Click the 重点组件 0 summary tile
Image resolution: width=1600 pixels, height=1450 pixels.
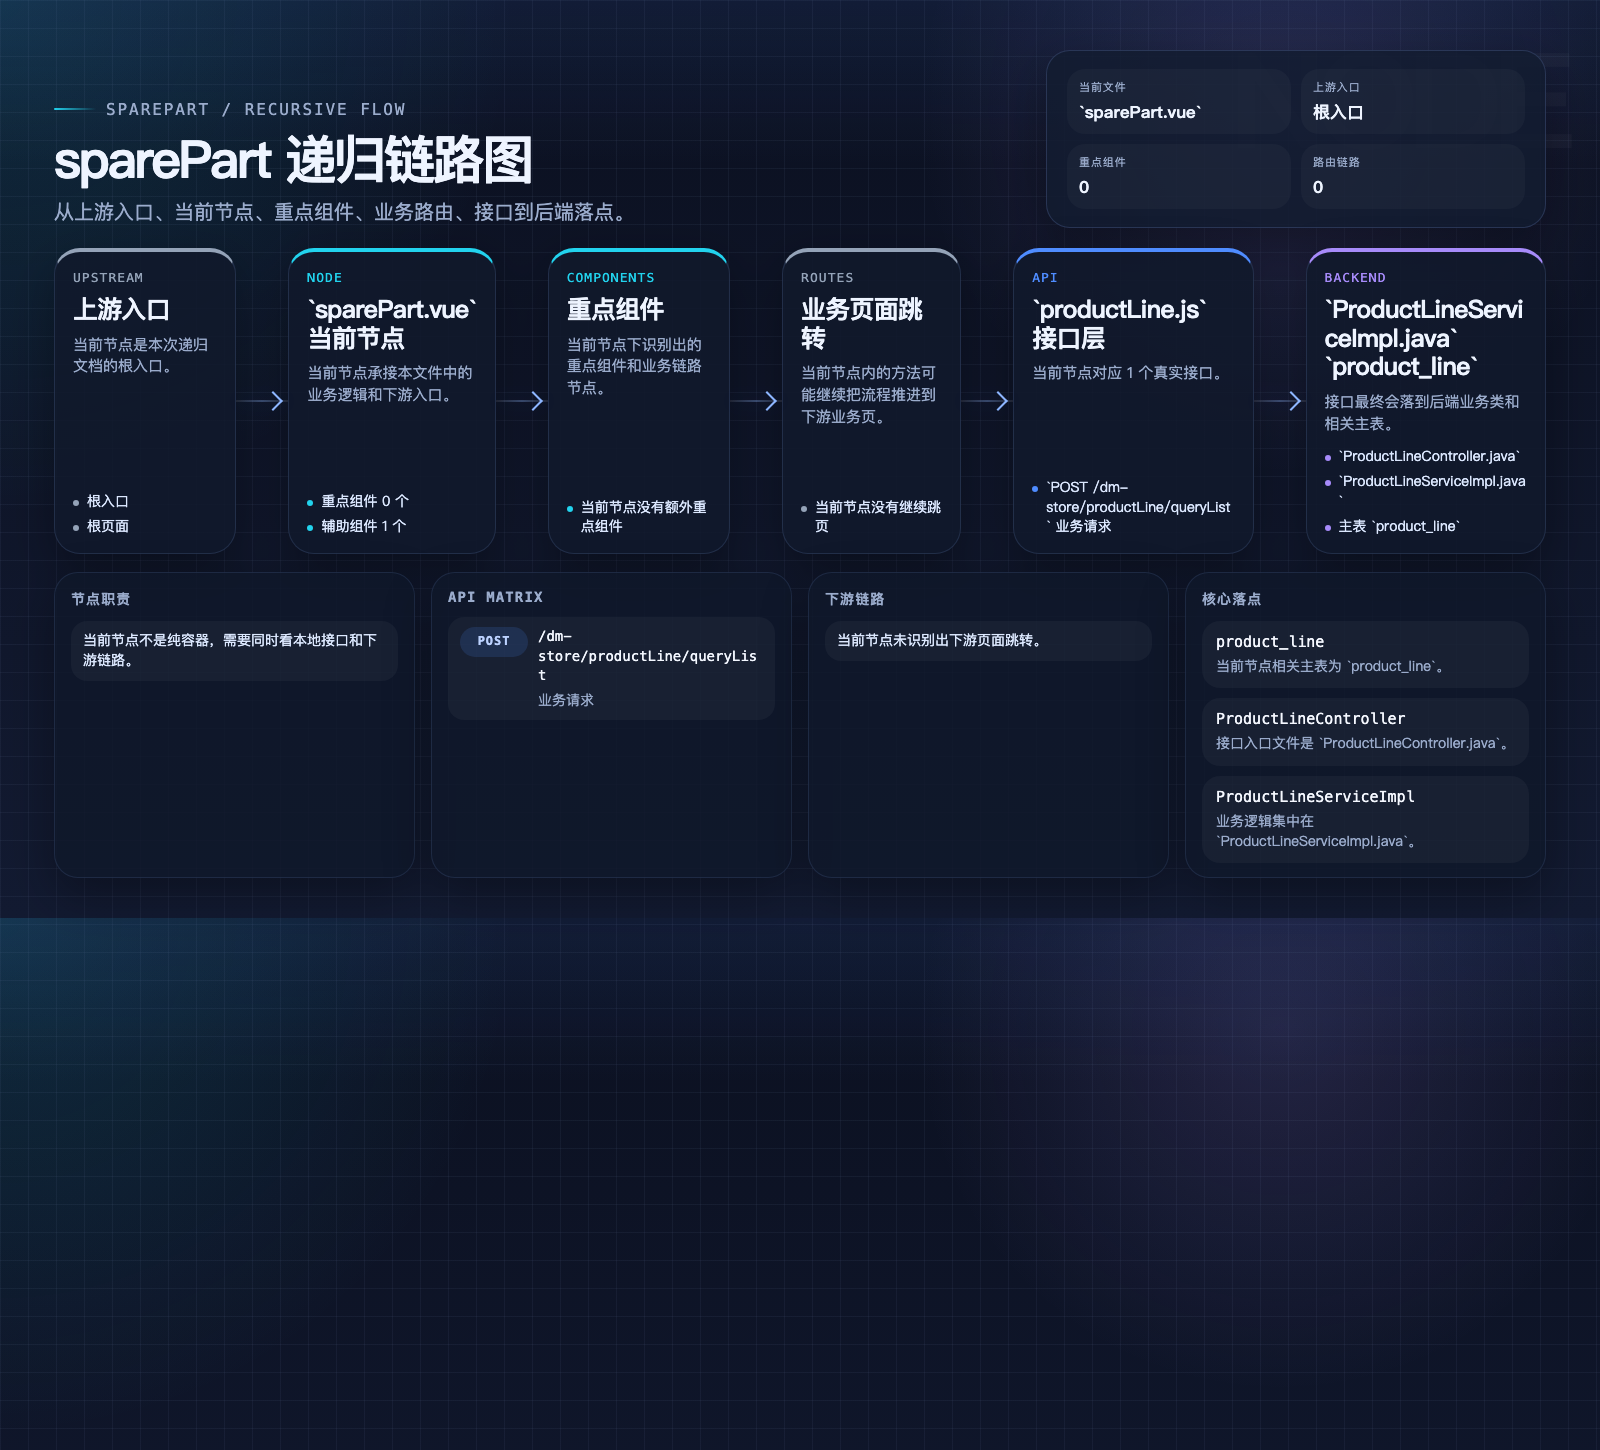(x=1179, y=176)
